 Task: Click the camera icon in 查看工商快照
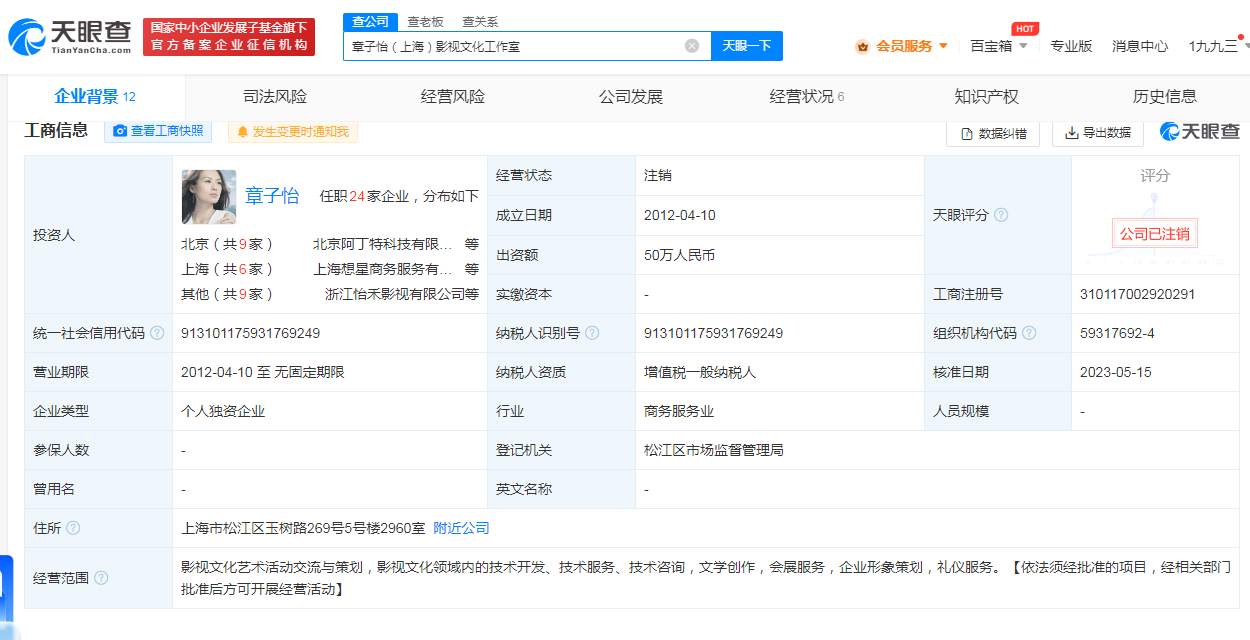[120, 131]
